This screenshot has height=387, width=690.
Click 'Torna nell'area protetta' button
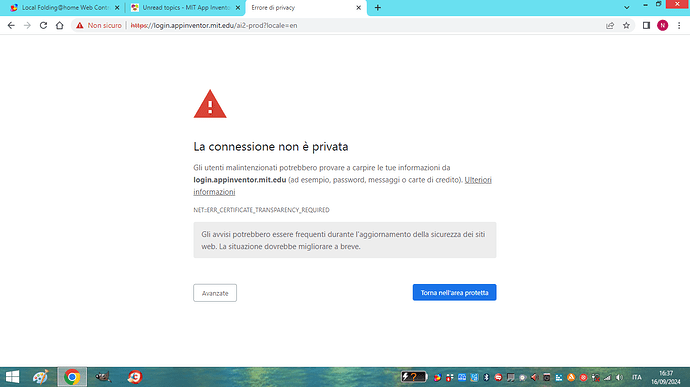coord(454,292)
